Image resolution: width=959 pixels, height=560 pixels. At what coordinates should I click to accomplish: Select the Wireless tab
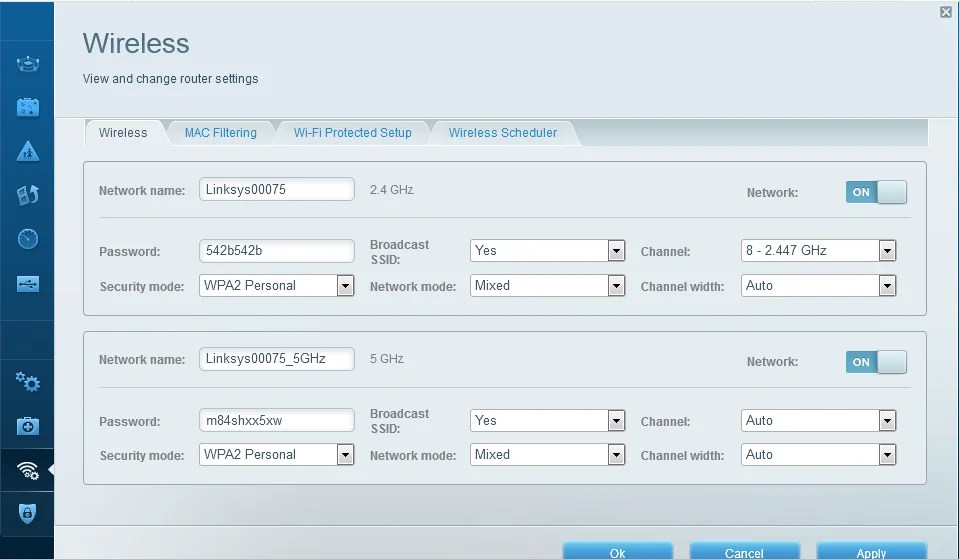[x=124, y=133]
